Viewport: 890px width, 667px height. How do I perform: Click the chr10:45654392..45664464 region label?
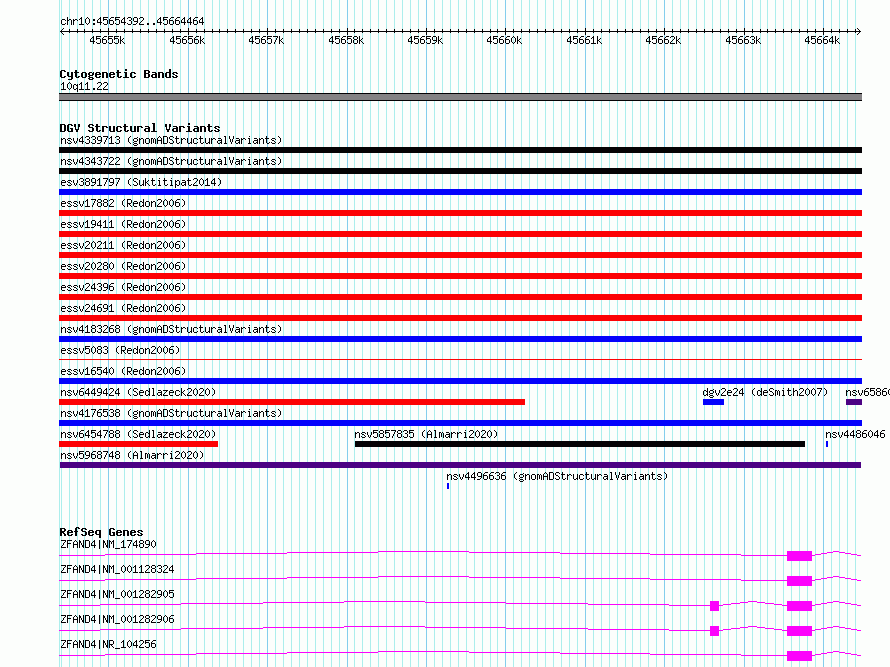[132, 22]
